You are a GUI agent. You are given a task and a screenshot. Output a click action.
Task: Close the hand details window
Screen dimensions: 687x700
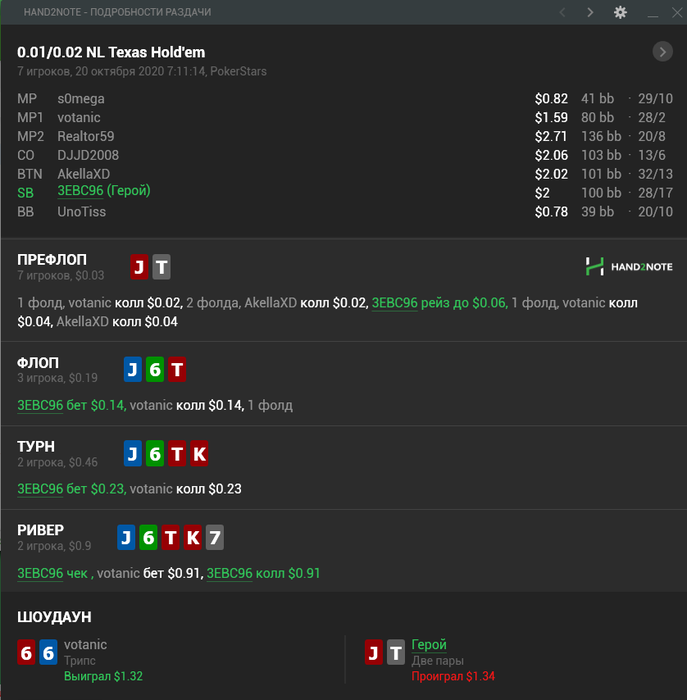(677, 12)
